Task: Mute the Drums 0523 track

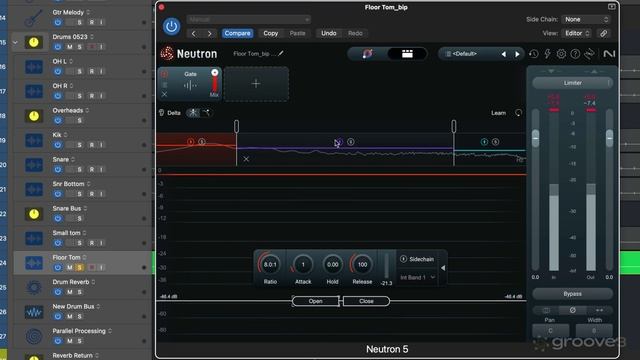Action: 69,47
